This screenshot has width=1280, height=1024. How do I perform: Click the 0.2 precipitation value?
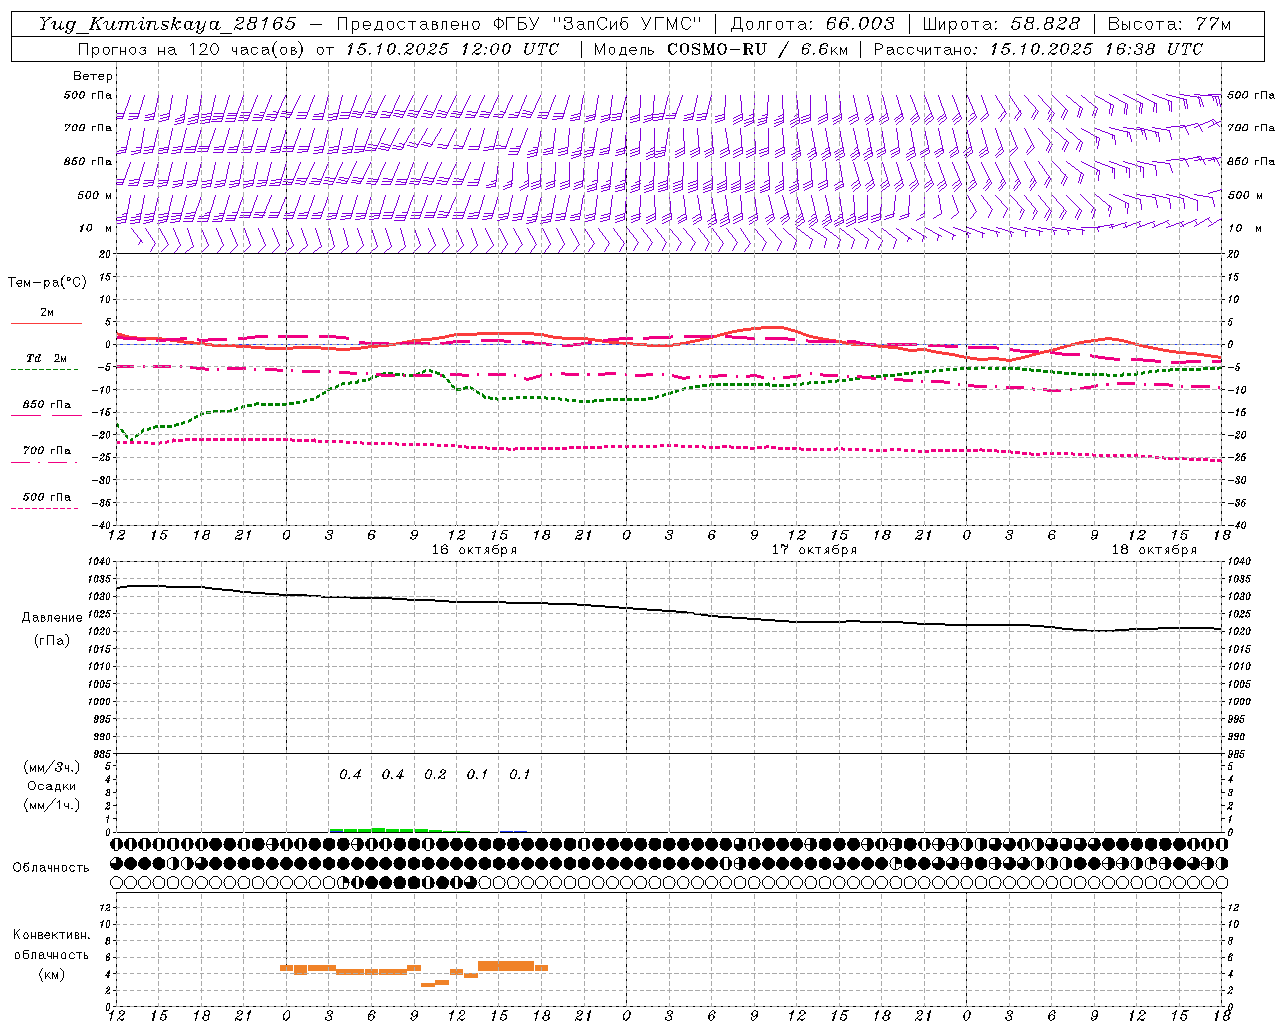click(x=435, y=775)
